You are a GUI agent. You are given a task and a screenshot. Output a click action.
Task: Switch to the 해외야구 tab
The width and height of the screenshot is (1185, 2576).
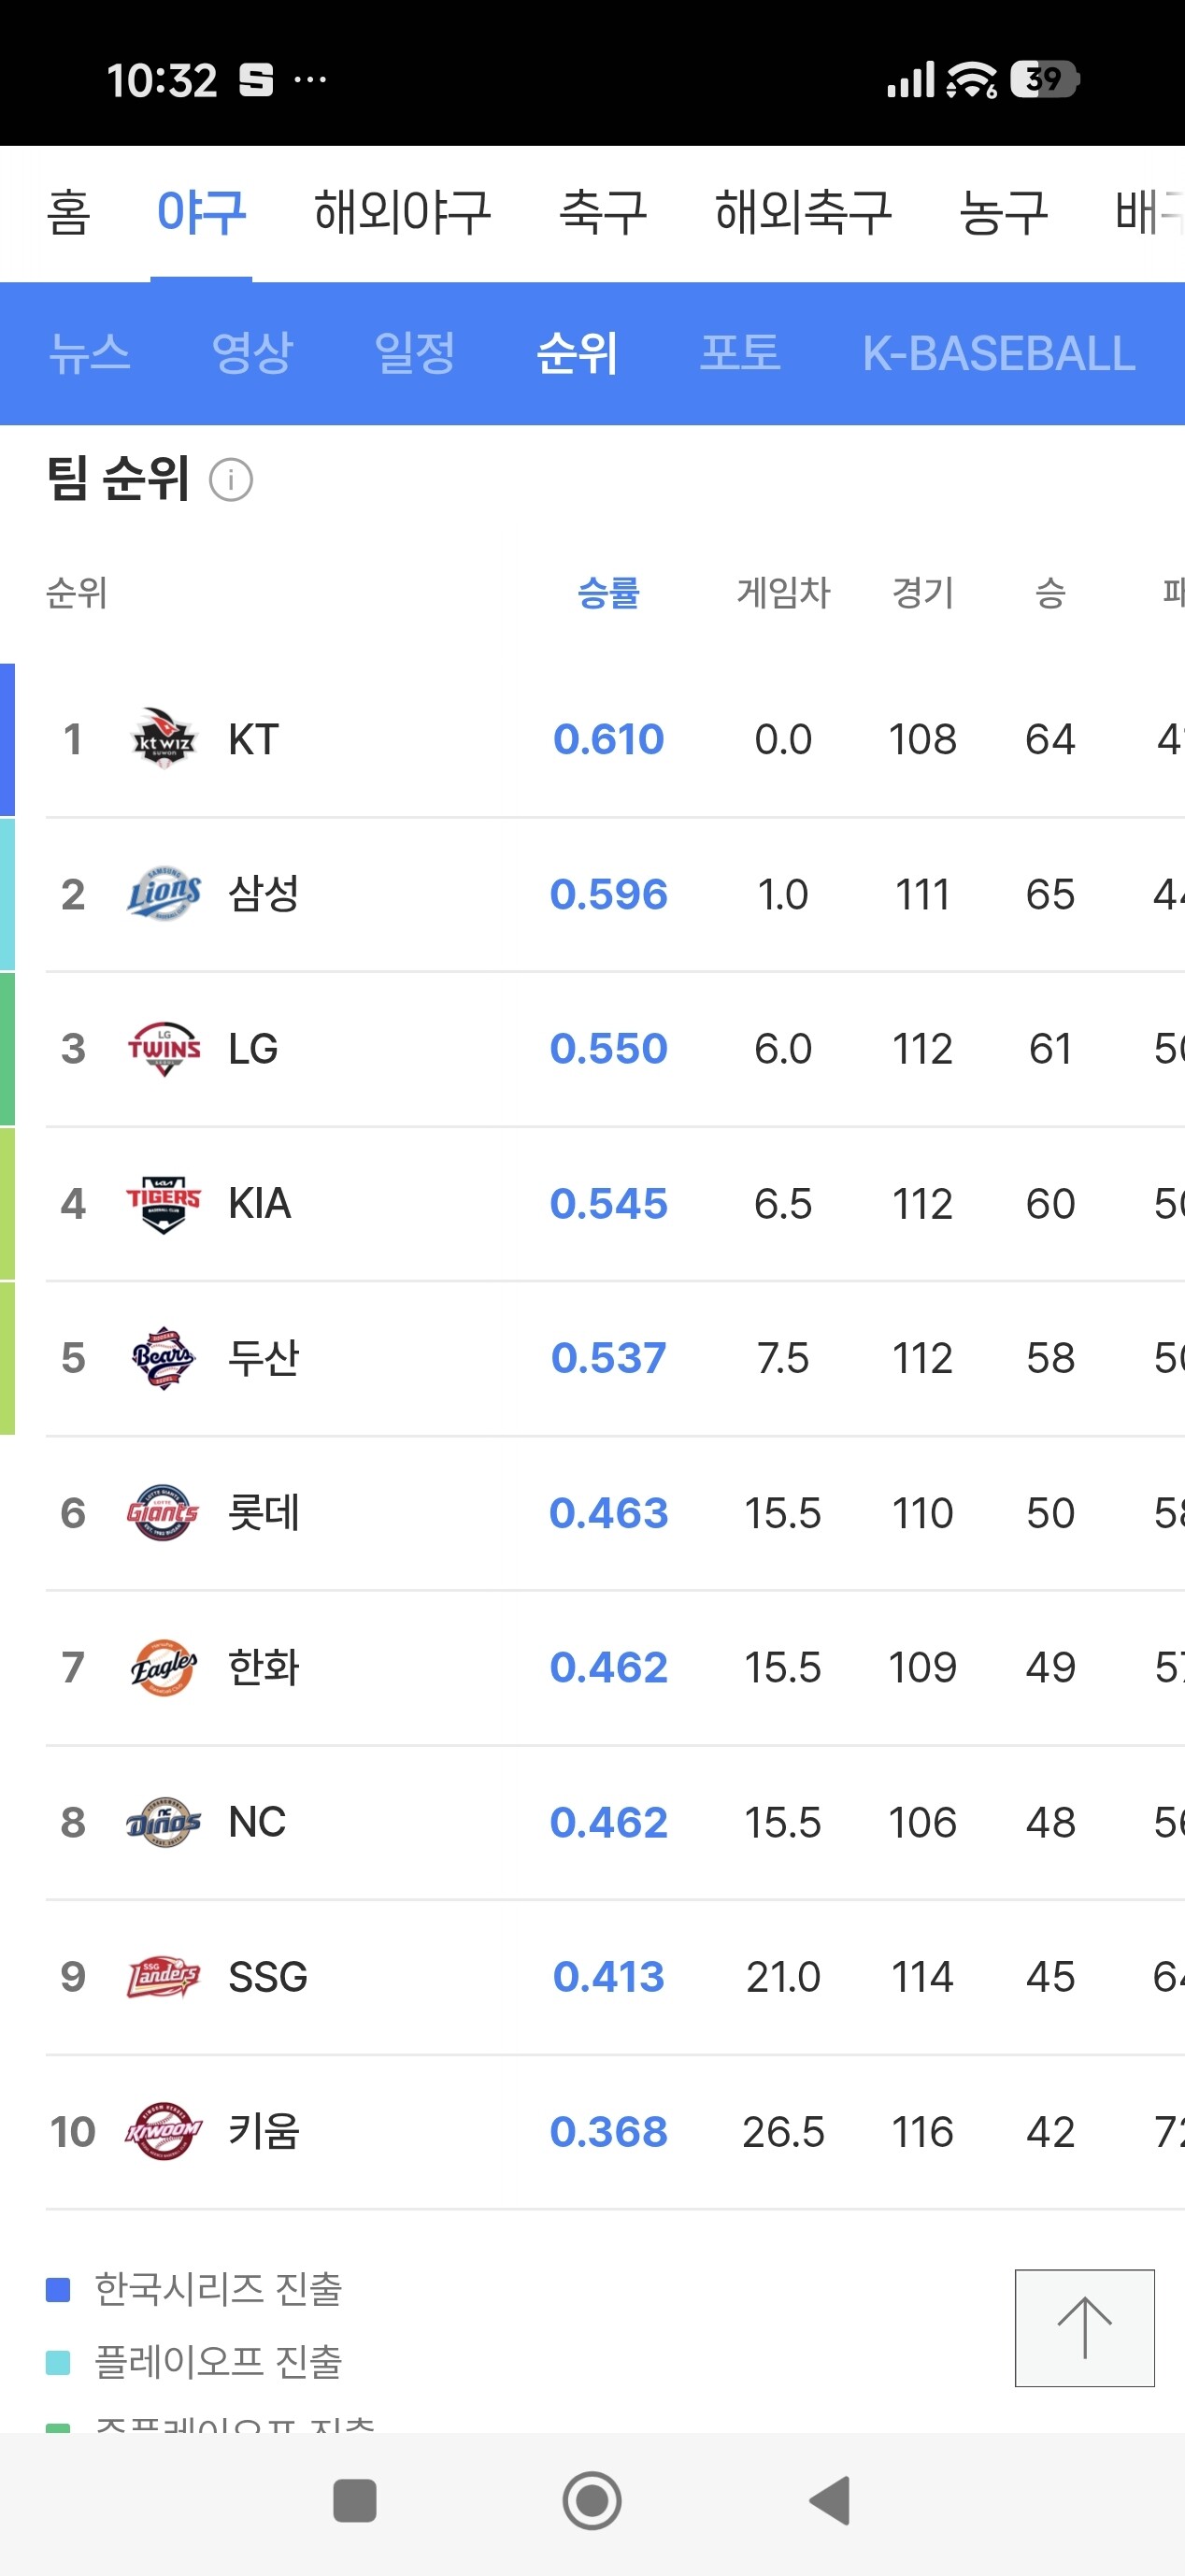[402, 212]
